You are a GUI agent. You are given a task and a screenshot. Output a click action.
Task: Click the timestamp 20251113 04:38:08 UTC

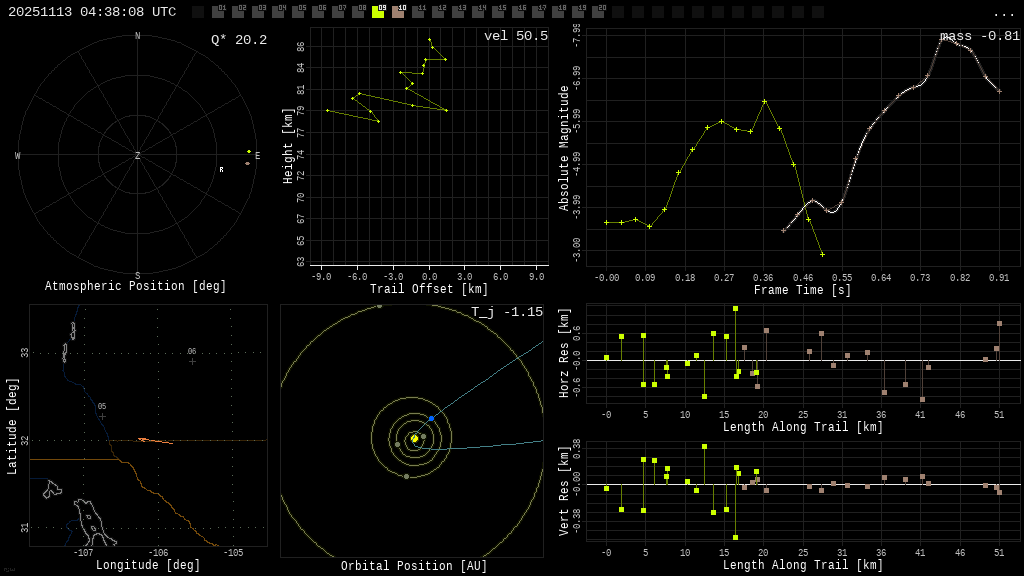point(92,12)
